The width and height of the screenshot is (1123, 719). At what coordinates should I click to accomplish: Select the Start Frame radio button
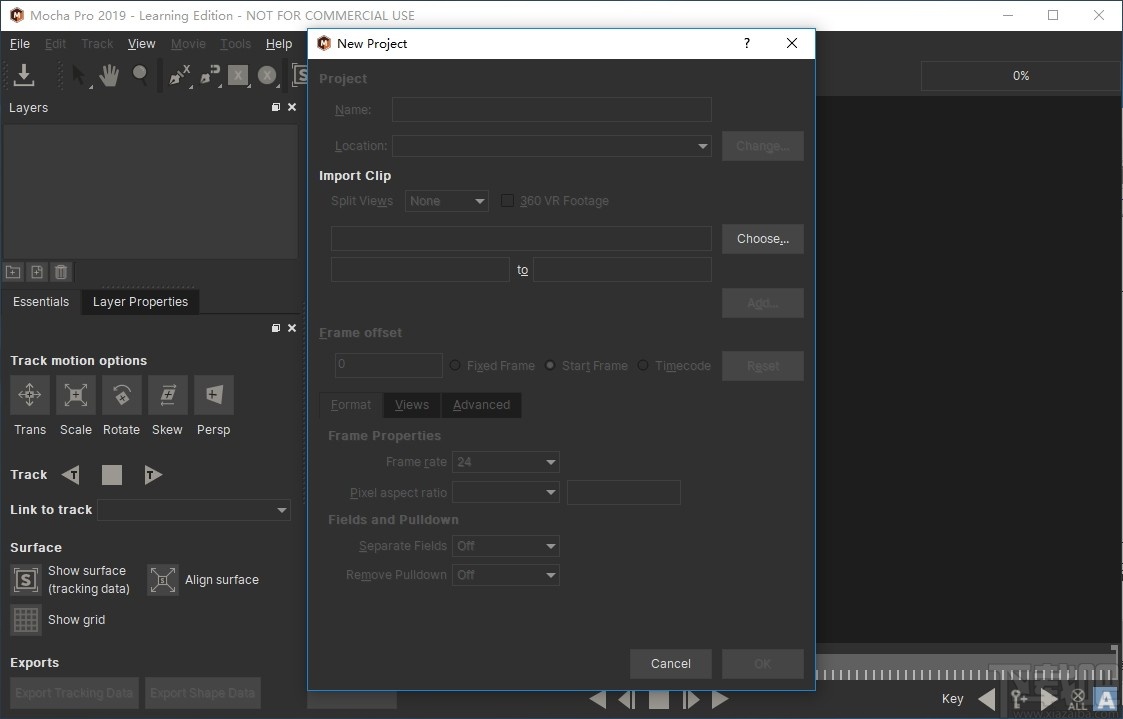550,365
